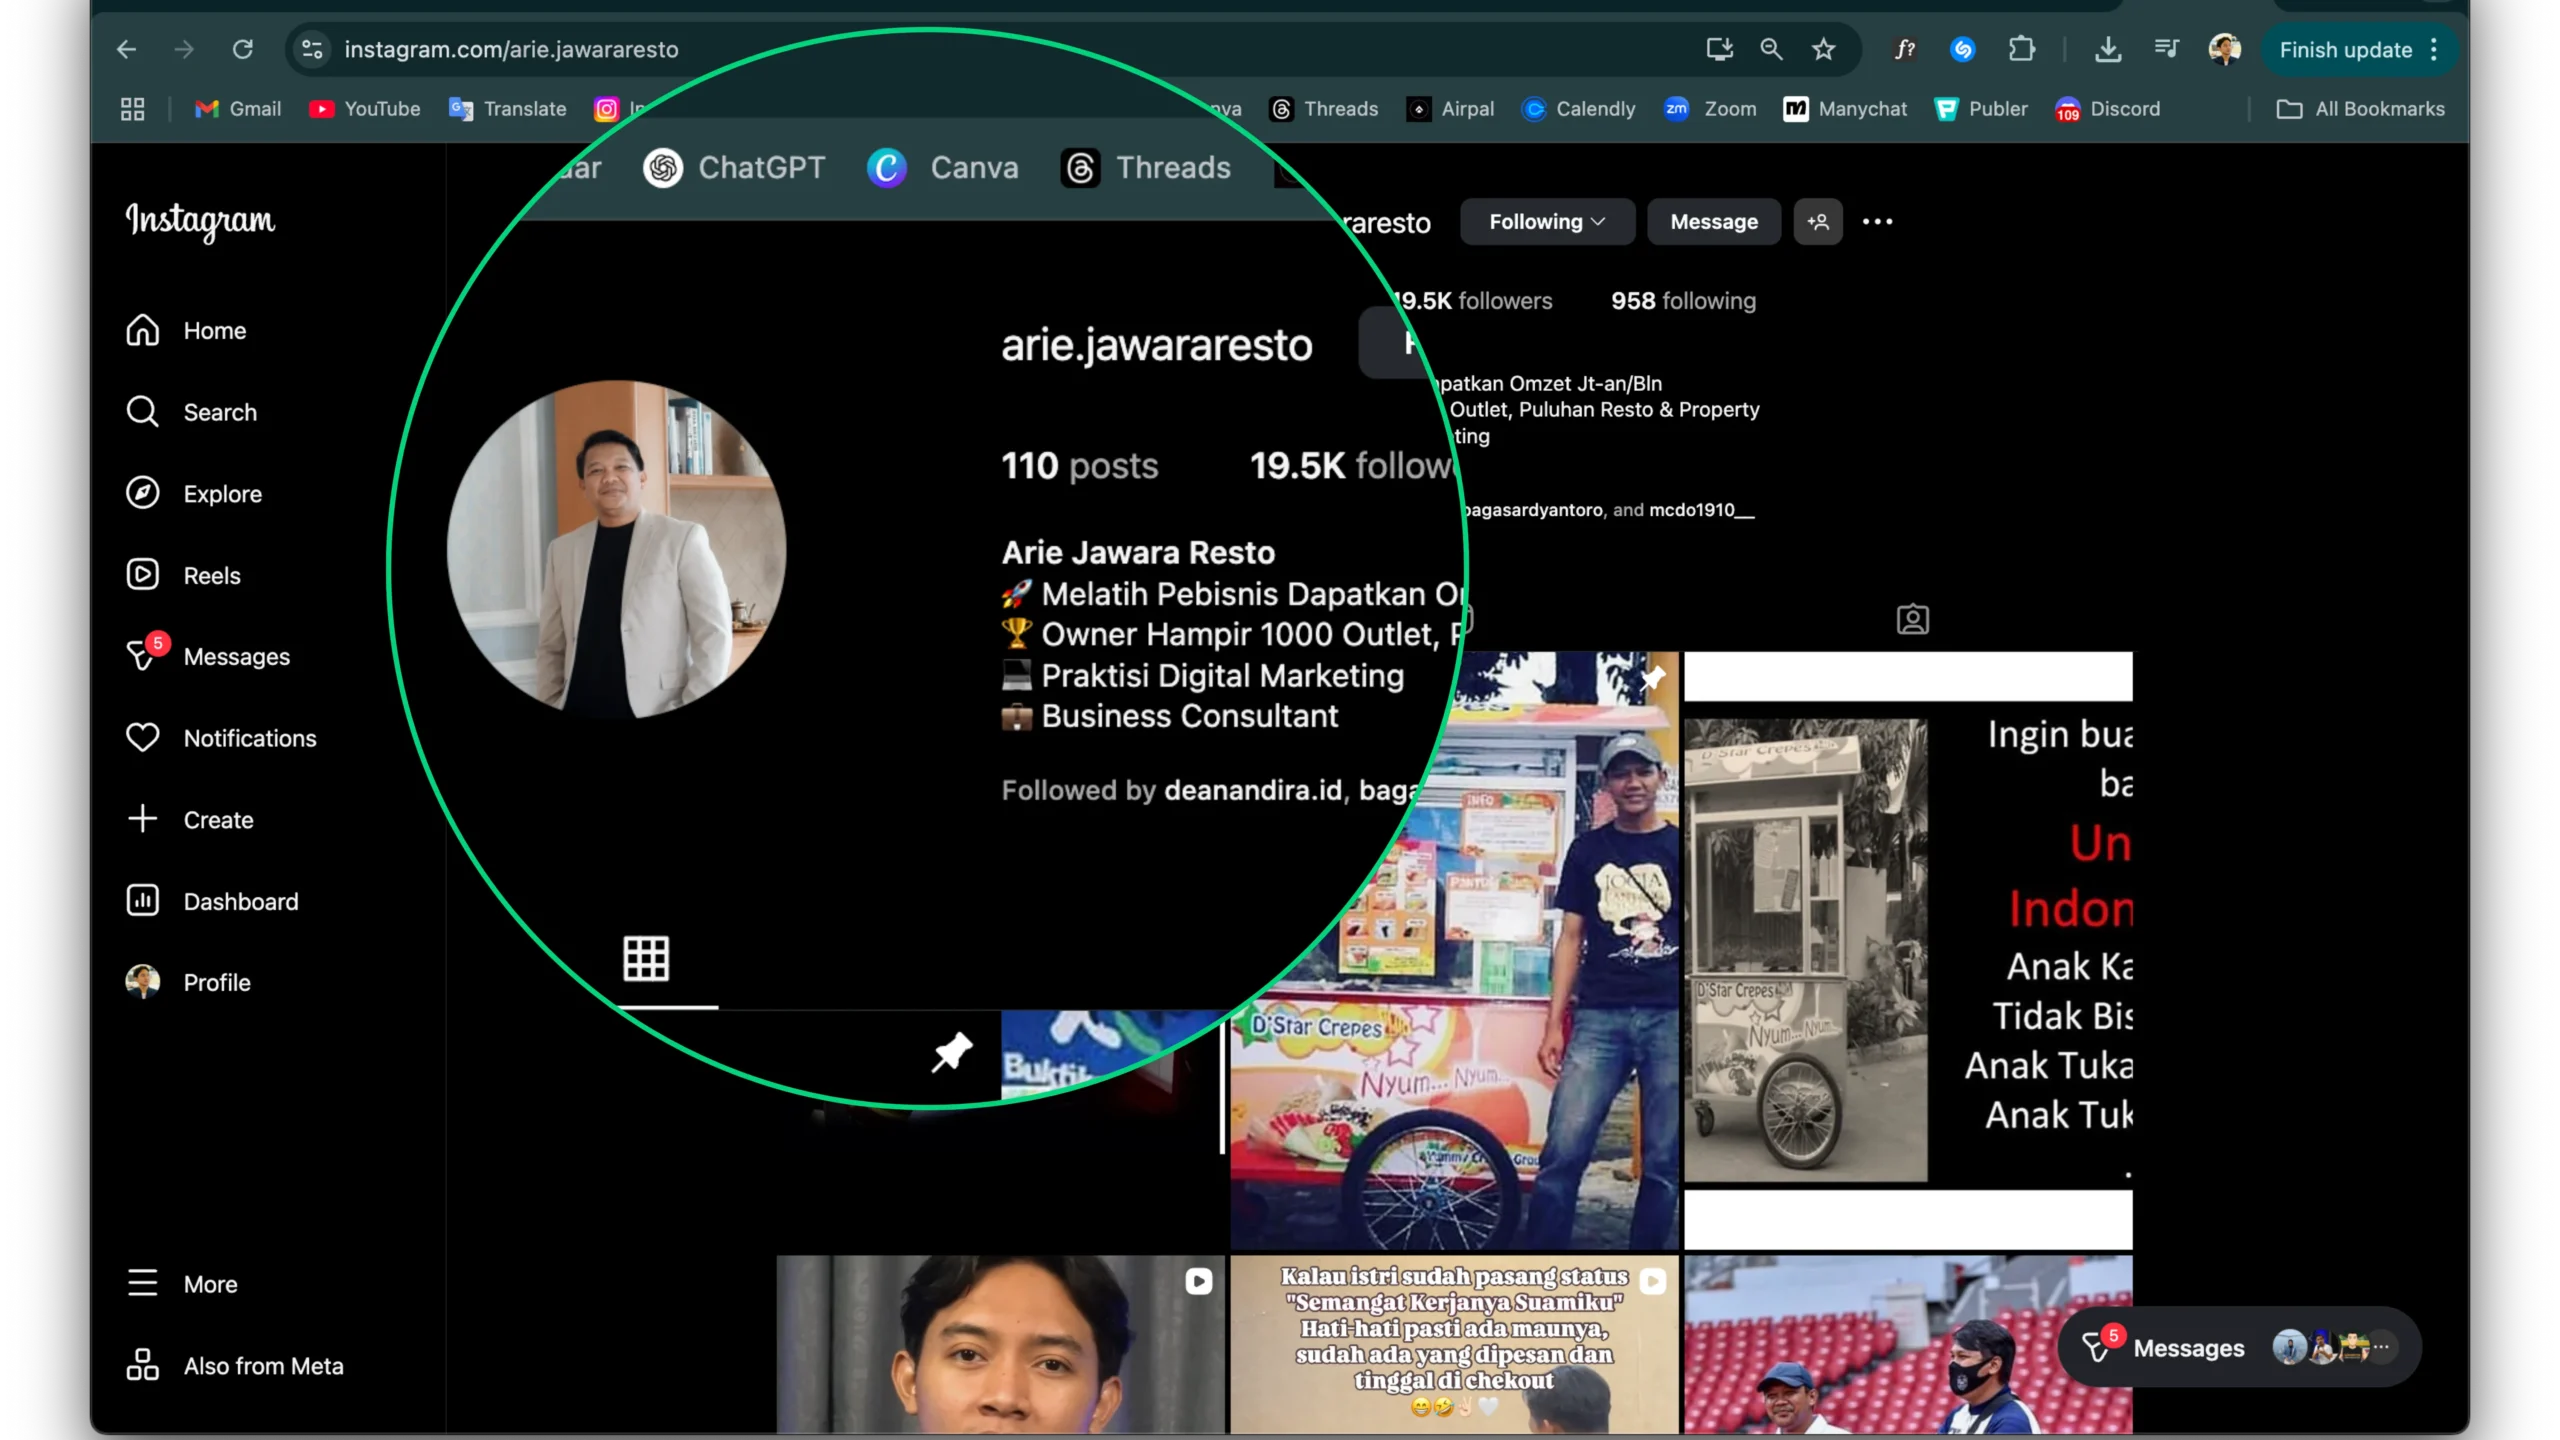
Task: Expand the Following dropdown button
Action: click(1547, 222)
